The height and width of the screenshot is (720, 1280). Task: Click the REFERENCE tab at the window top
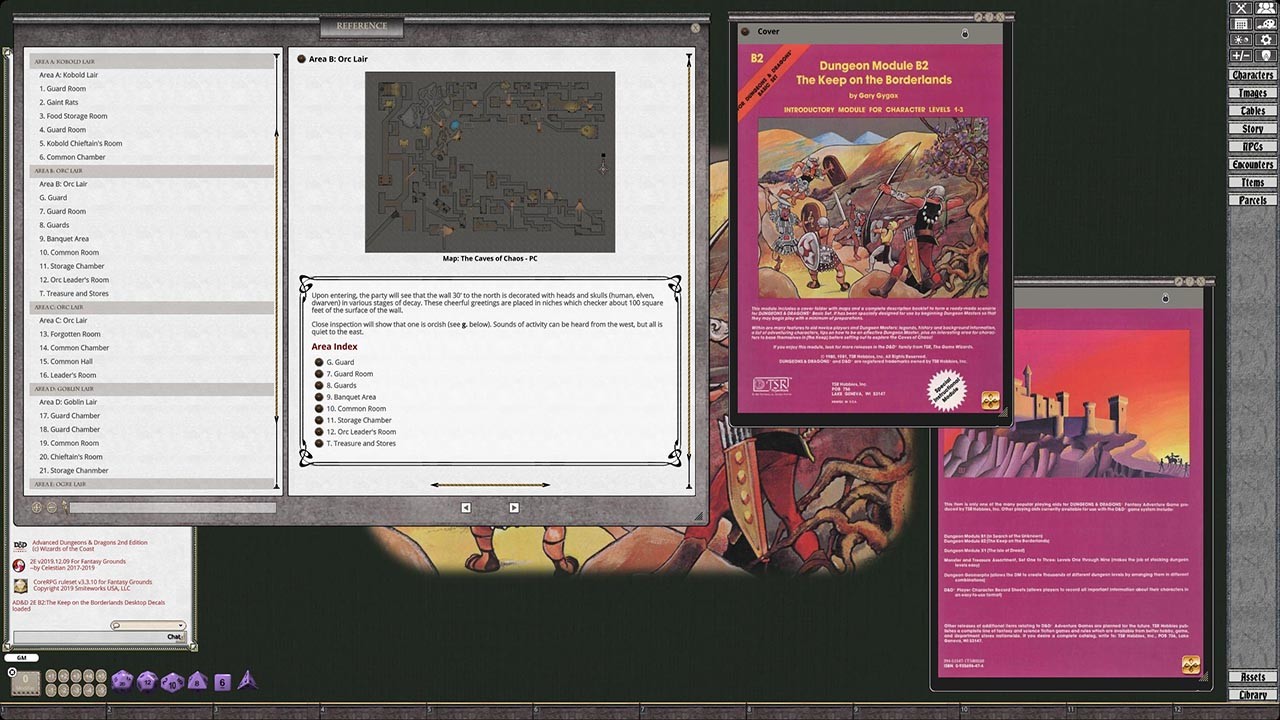click(360, 26)
